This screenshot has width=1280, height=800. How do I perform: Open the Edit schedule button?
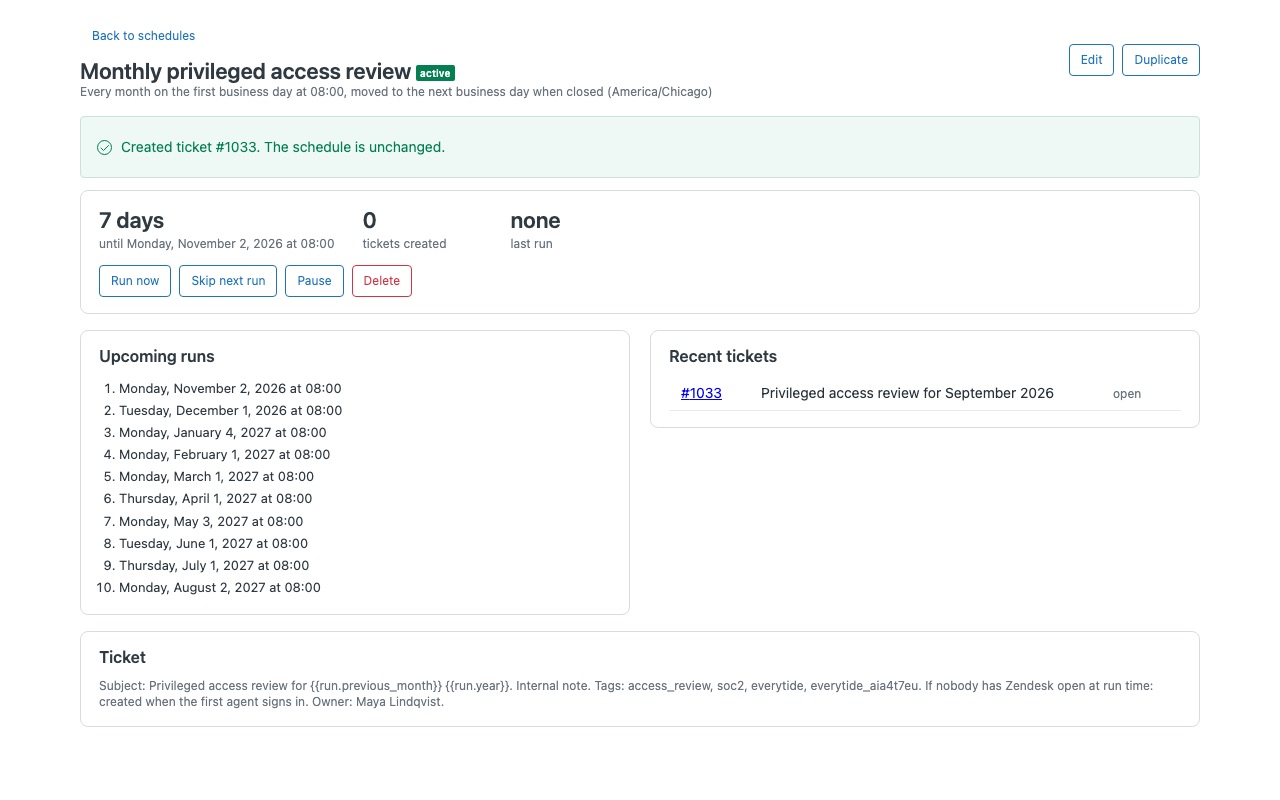coord(1091,60)
